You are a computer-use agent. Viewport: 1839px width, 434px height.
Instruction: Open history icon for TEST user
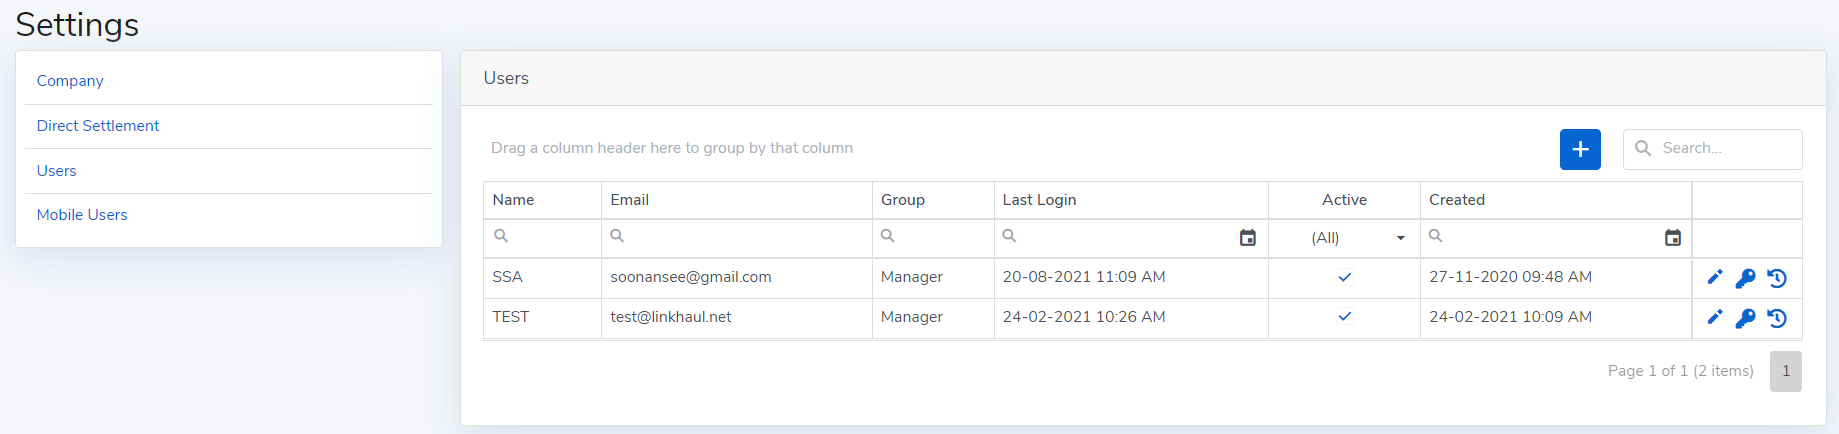point(1777,318)
